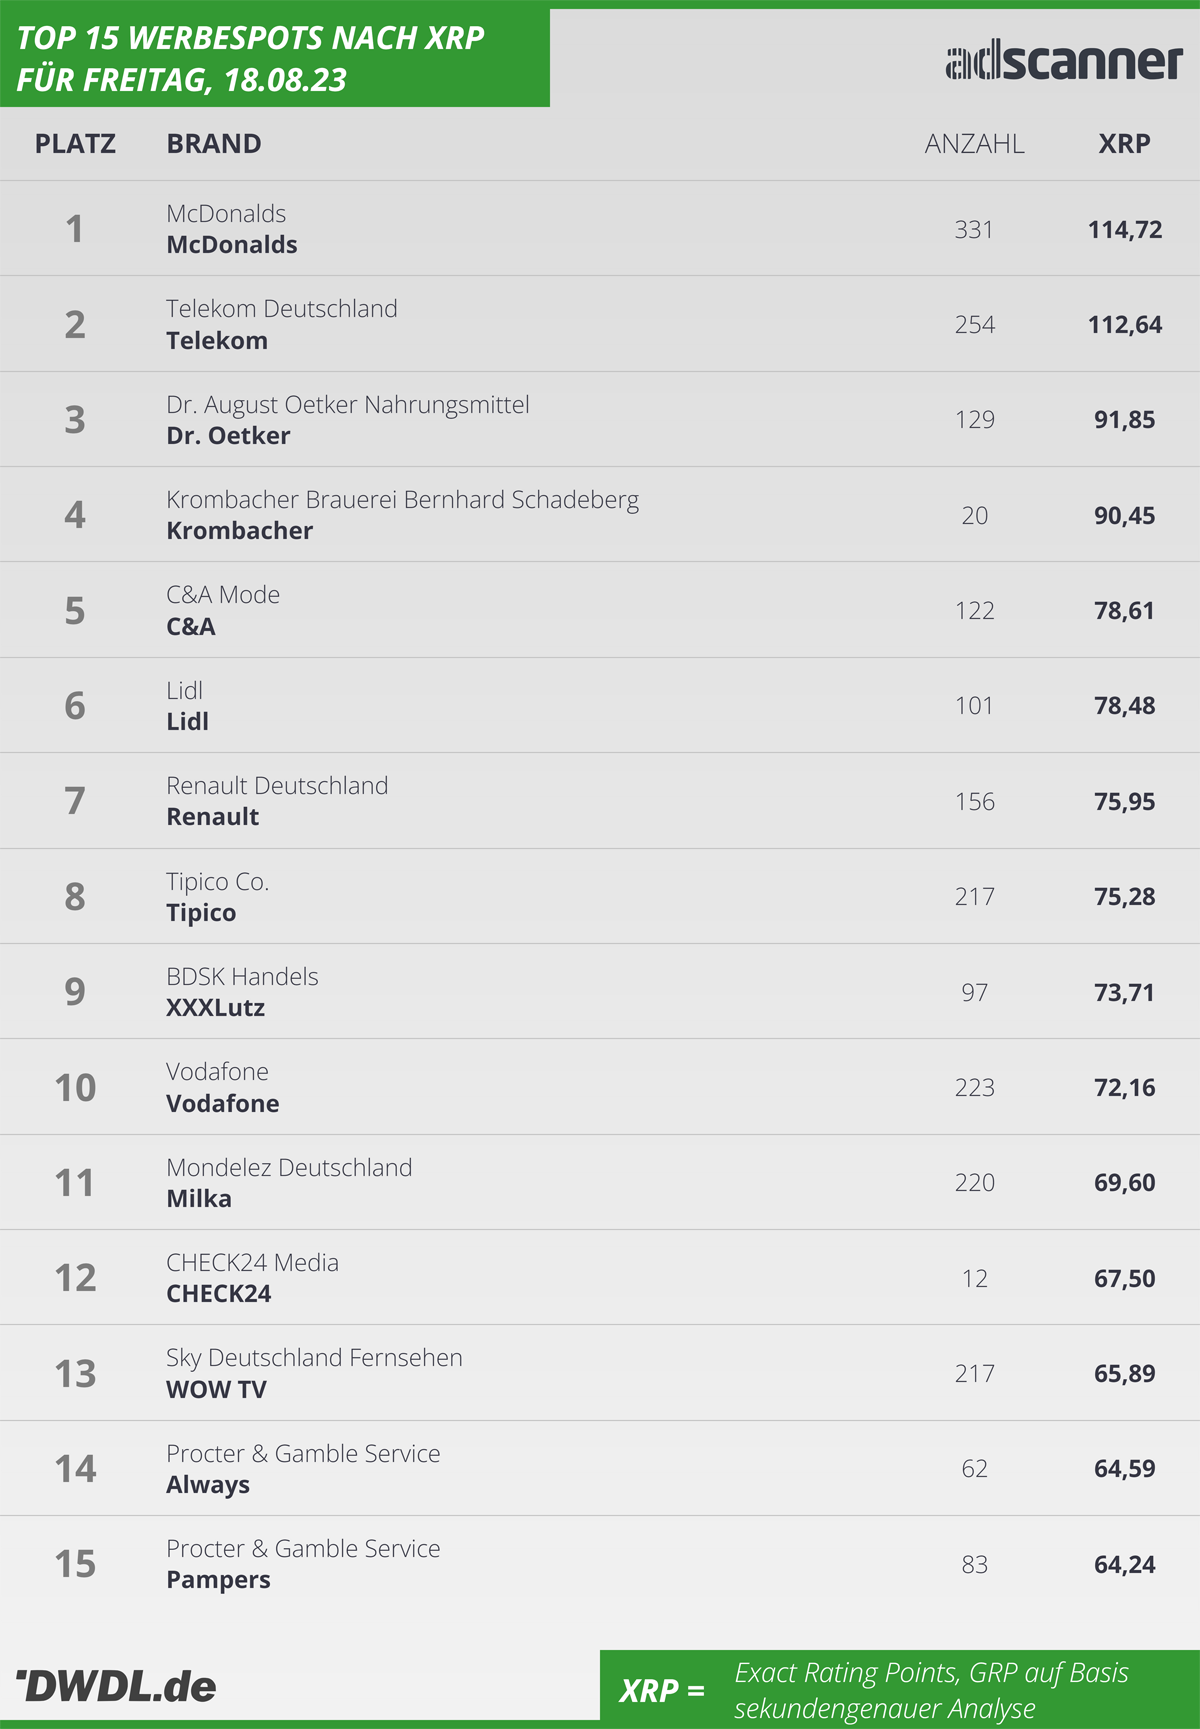The width and height of the screenshot is (1200, 1729).
Task: Click the green XRP definition banner
Action: point(900,1686)
